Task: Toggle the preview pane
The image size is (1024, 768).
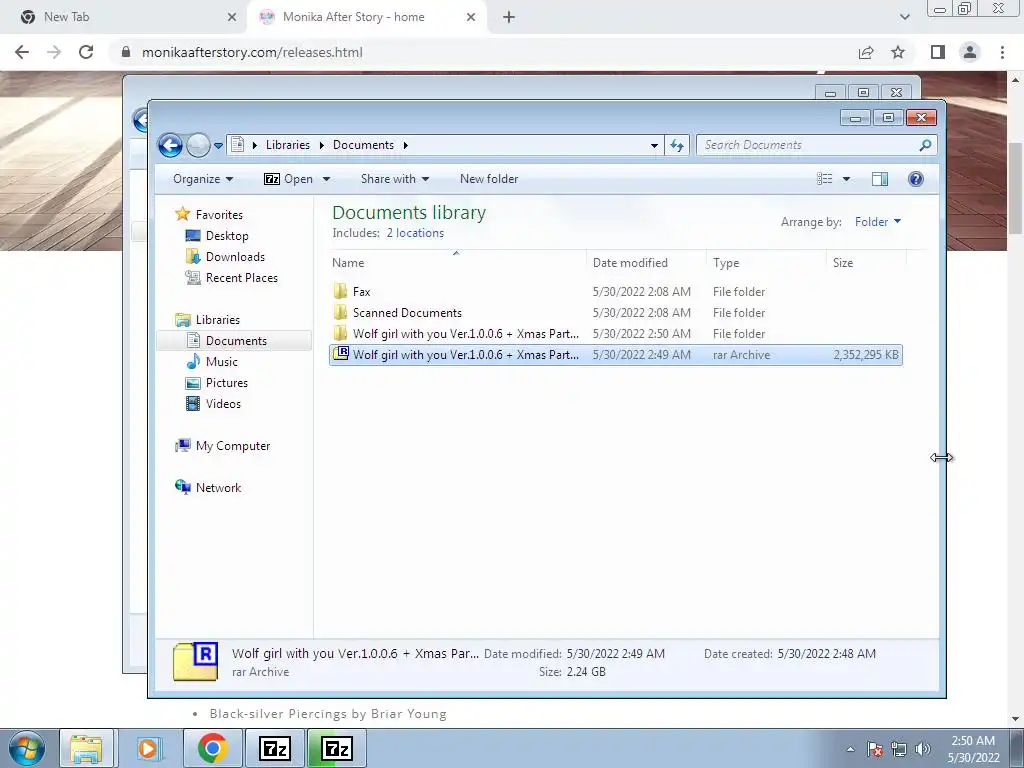Action: pos(880,179)
